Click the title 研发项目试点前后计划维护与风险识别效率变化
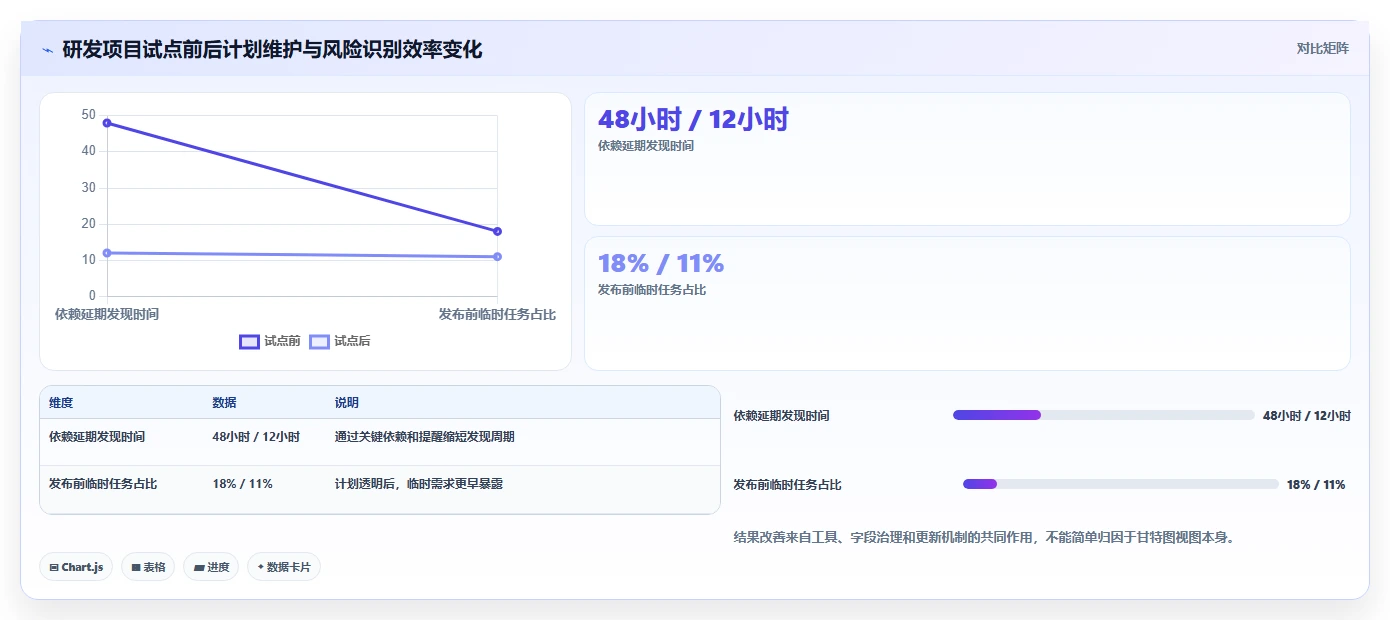The height and width of the screenshot is (620, 1390). coord(272,49)
